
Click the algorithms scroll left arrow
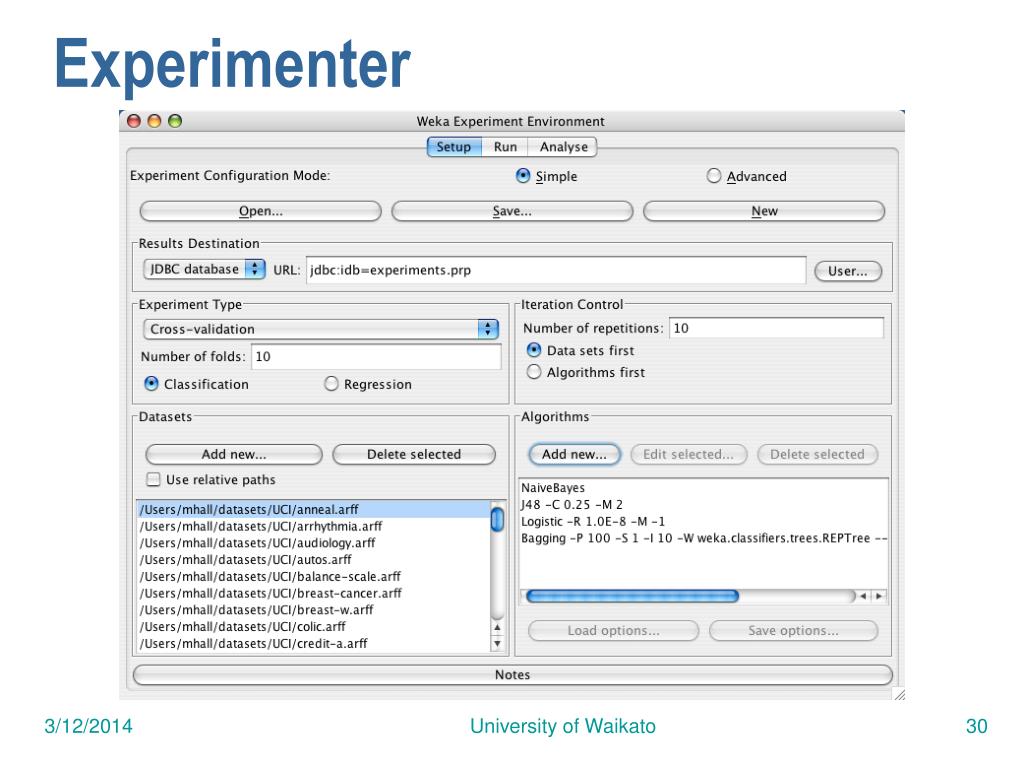pos(863,596)
